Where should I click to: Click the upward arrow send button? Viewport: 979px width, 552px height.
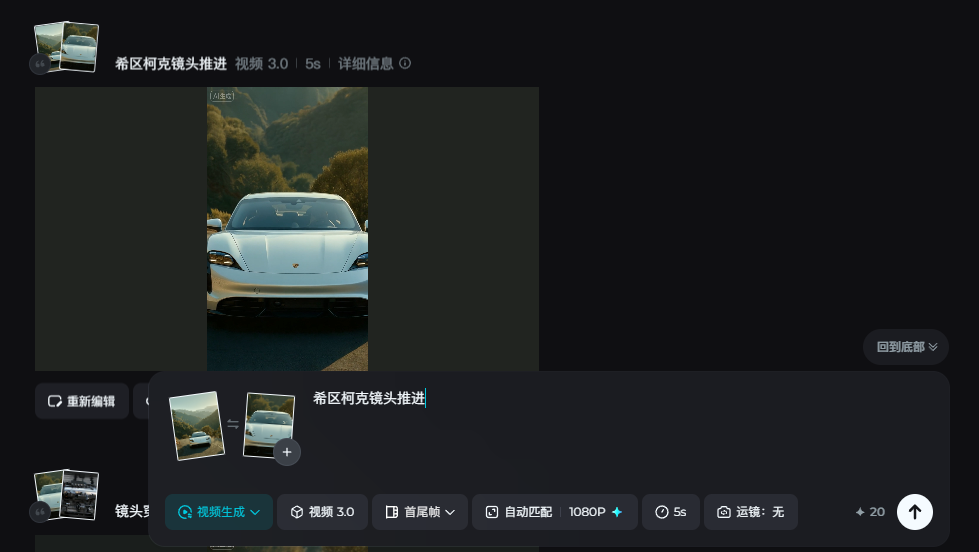coord(914,512)
